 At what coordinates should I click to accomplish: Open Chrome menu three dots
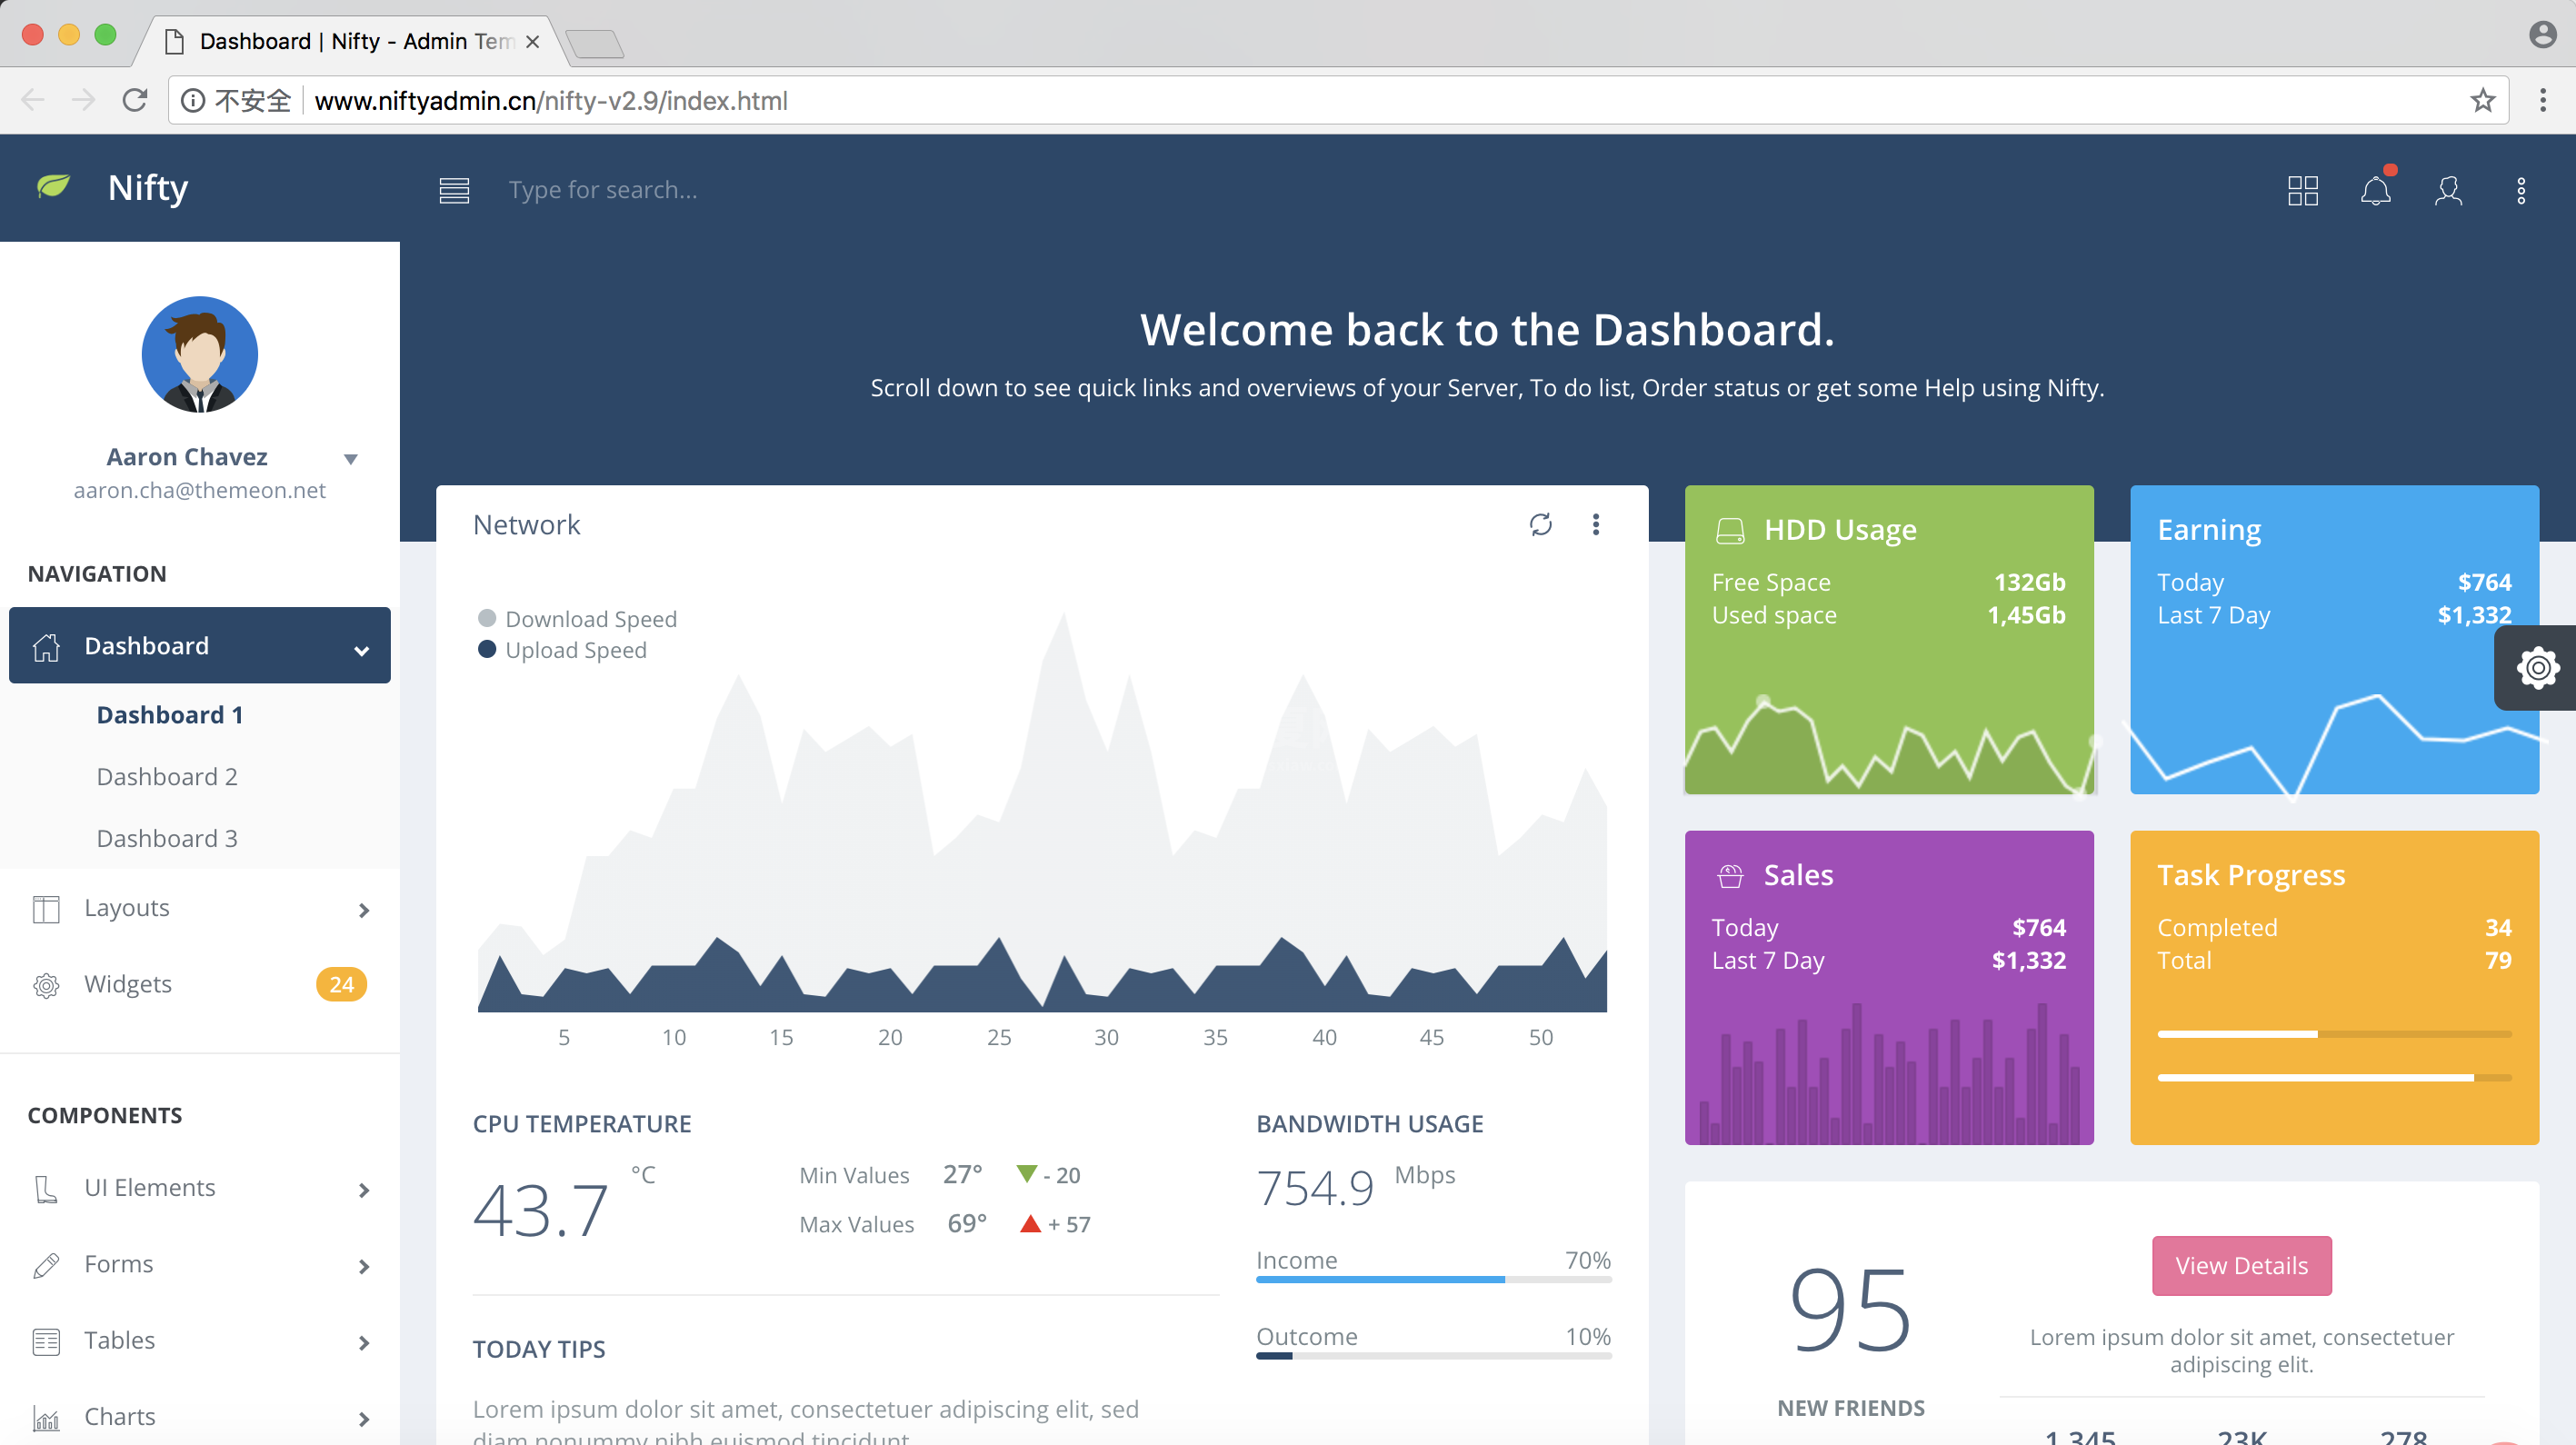(2543, 100)
